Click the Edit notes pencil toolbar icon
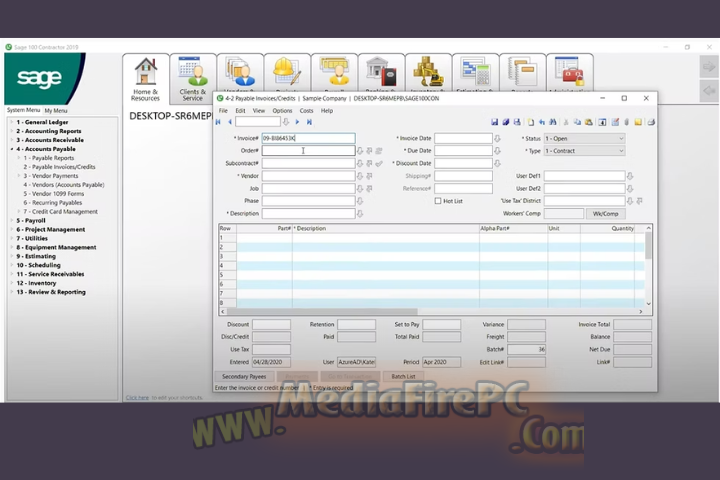 615,122
